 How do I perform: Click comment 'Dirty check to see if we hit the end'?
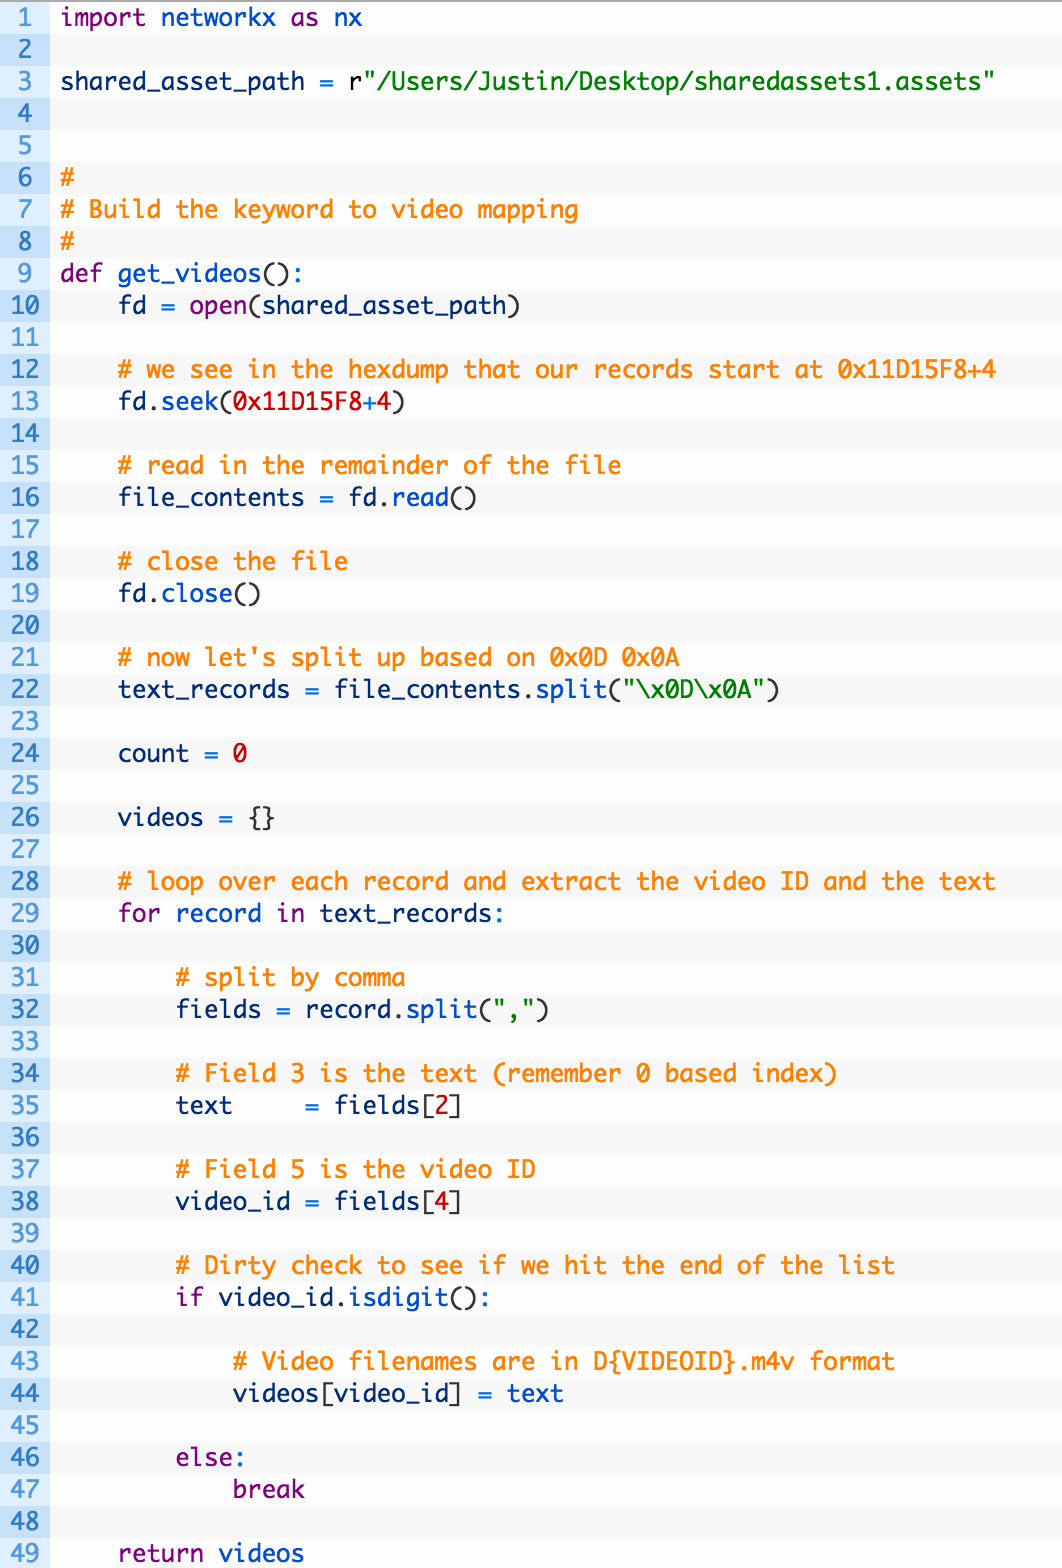[x=535, y=1266]
